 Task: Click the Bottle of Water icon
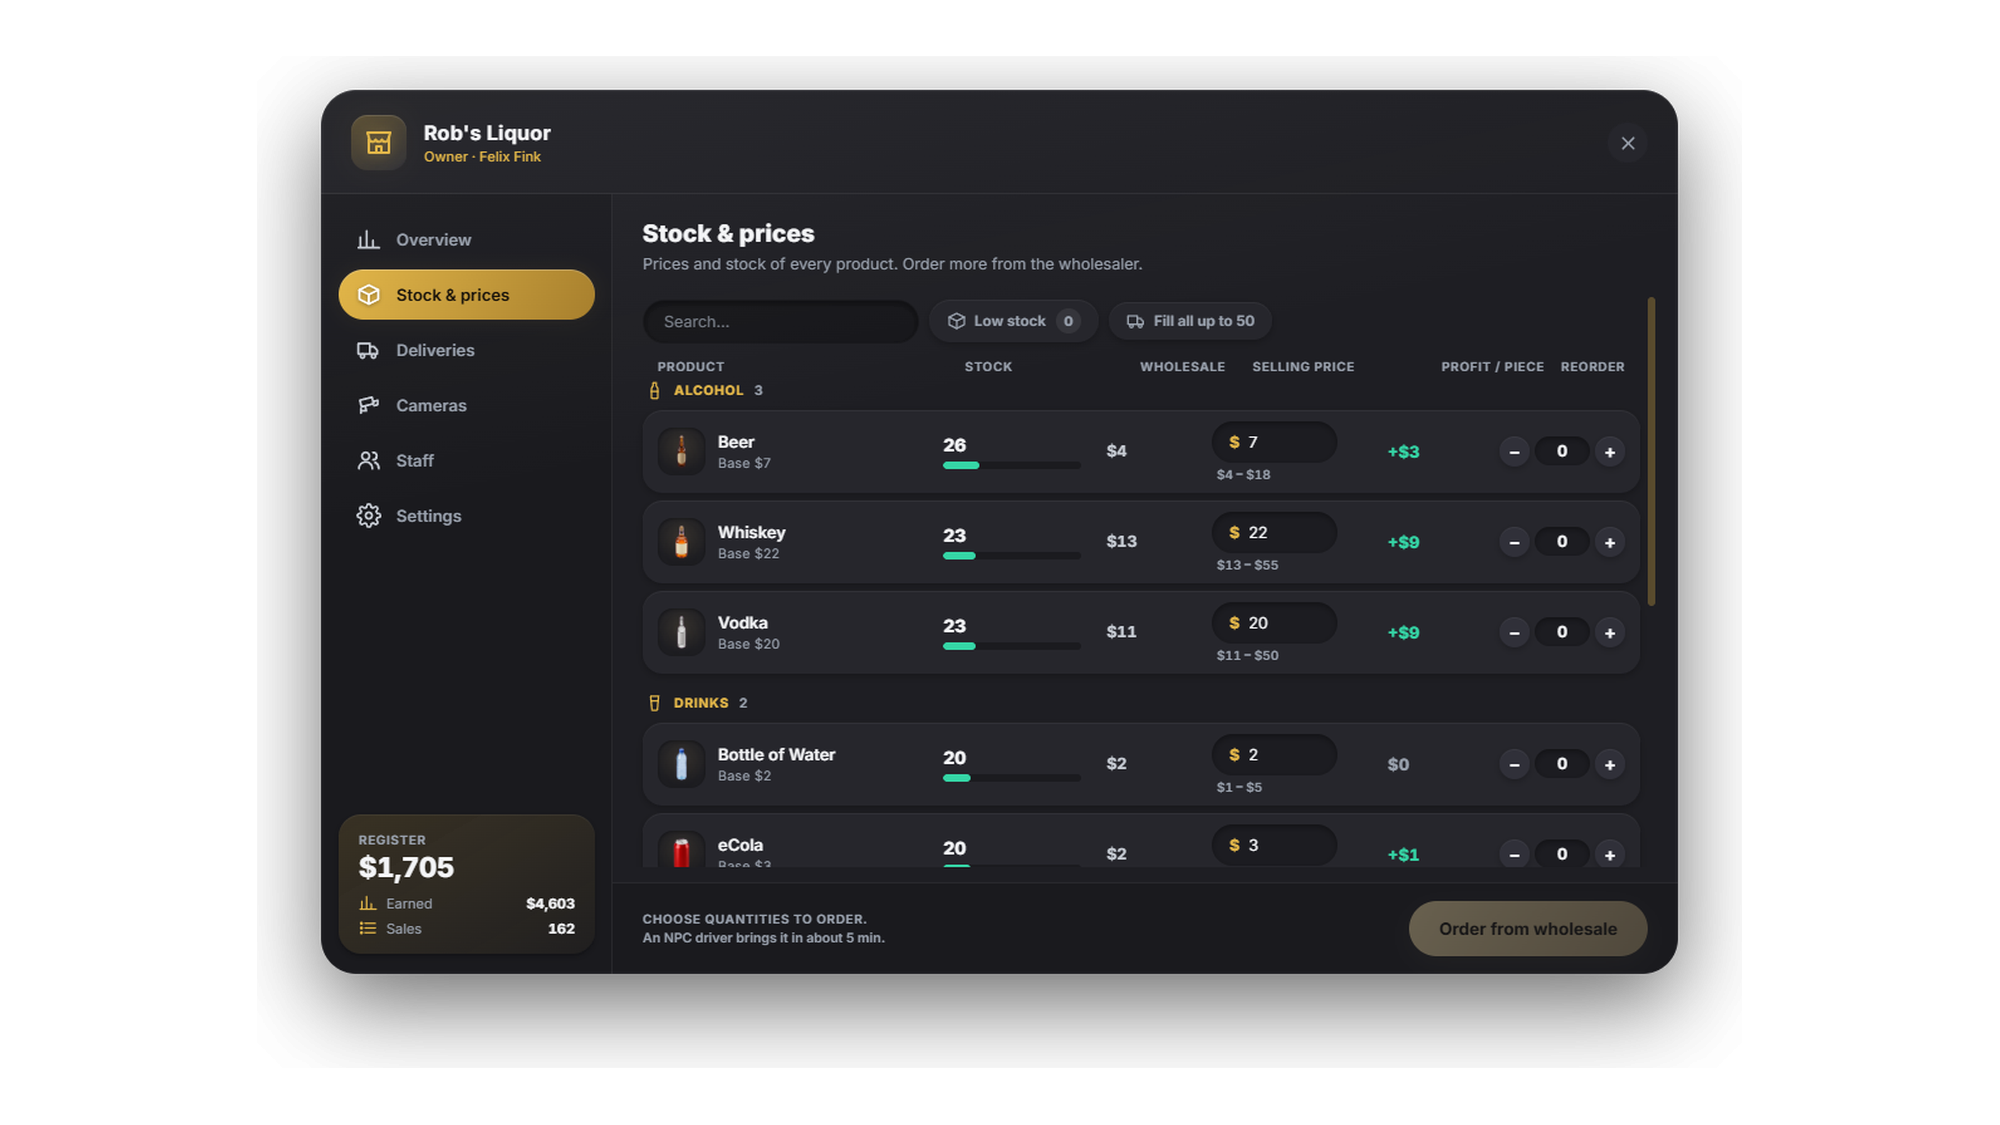tap(681, 764)
